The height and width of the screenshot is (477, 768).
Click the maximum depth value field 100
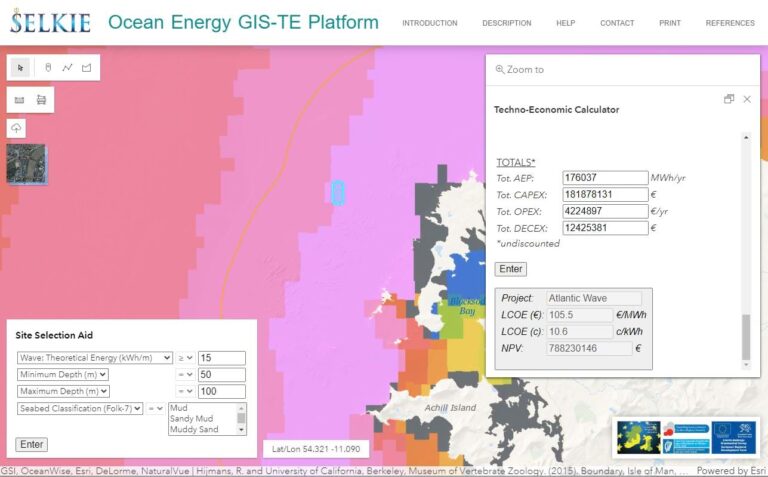221,391
